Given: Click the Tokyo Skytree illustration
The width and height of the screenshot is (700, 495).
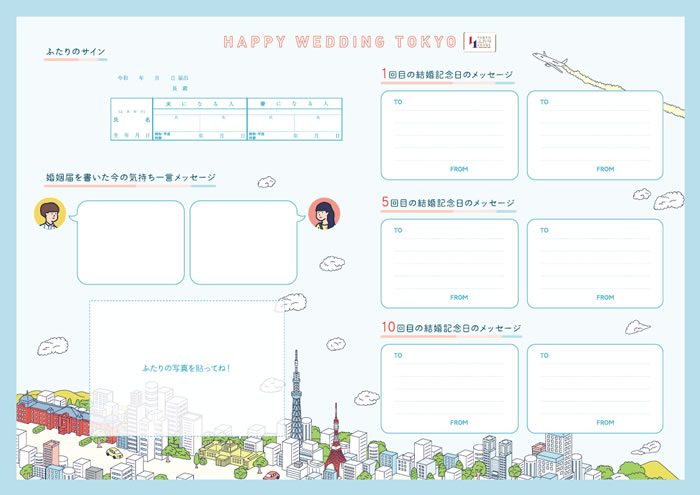Looking at the screenshot, I should pos(296,400).
